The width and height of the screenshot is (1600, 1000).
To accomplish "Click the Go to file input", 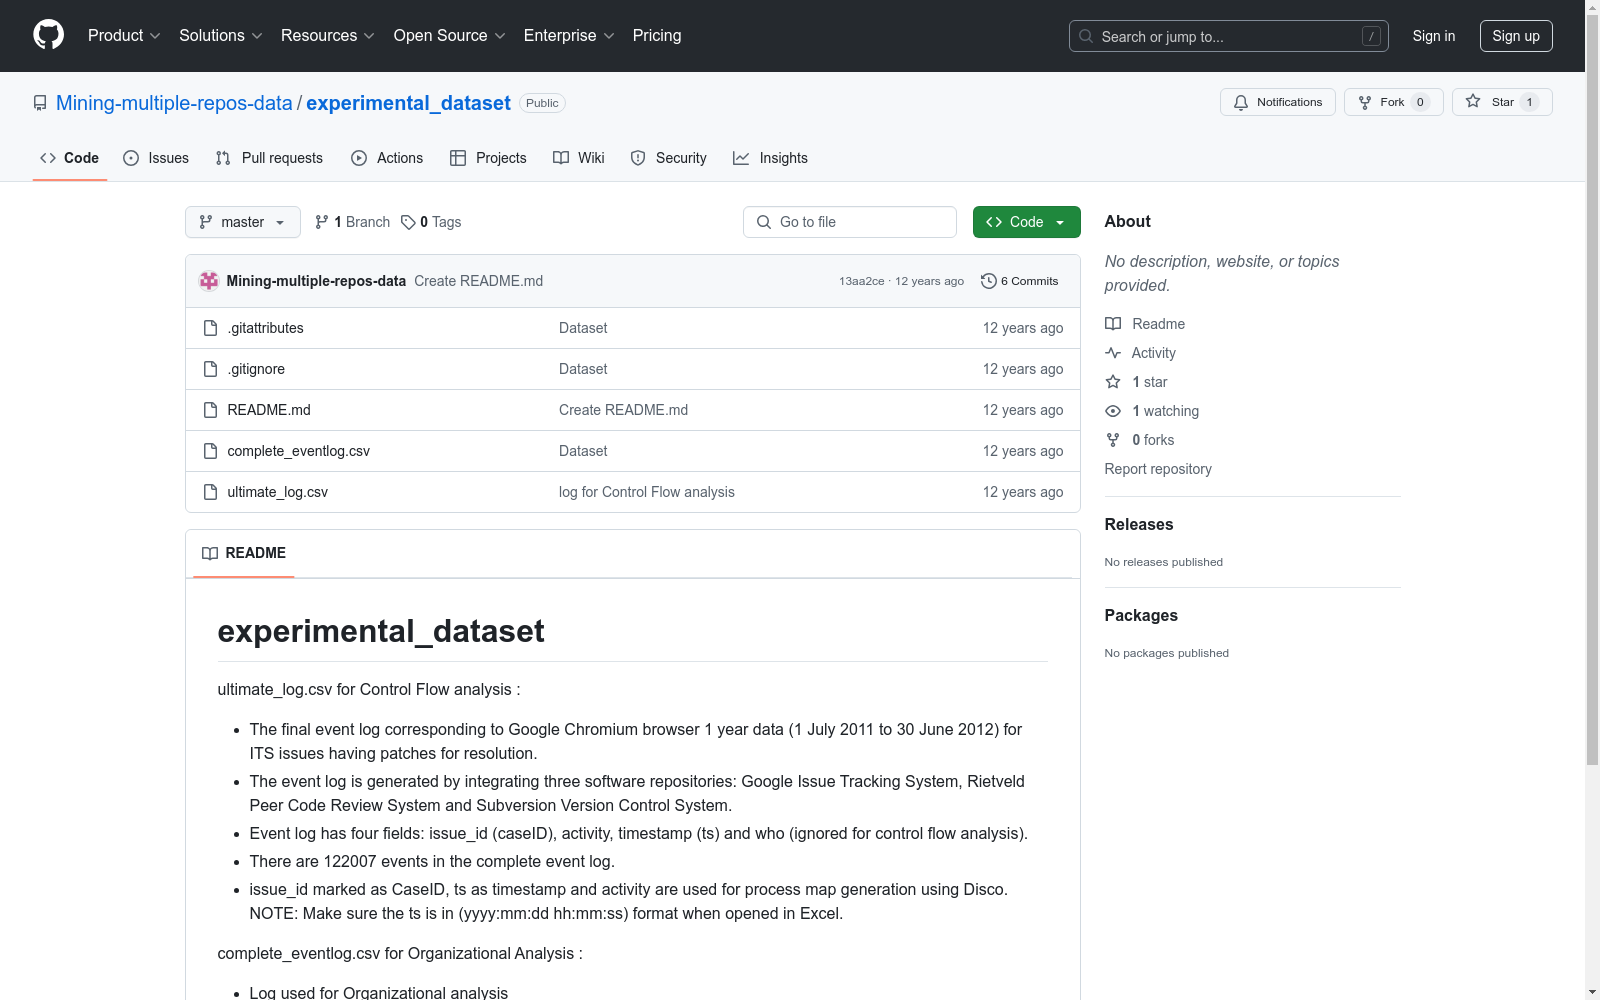I will [x=850, y=222].
